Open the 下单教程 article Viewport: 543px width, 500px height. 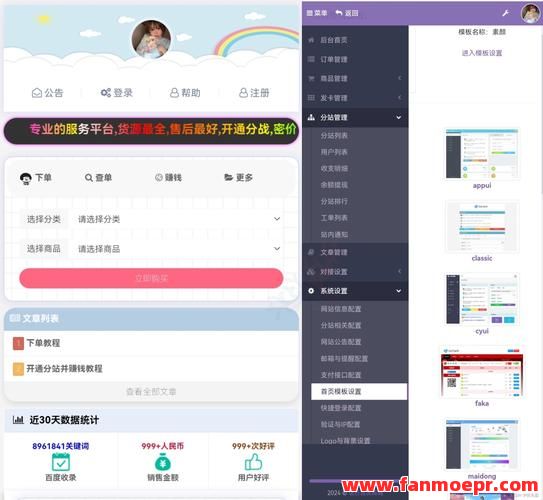click(43, 343)
